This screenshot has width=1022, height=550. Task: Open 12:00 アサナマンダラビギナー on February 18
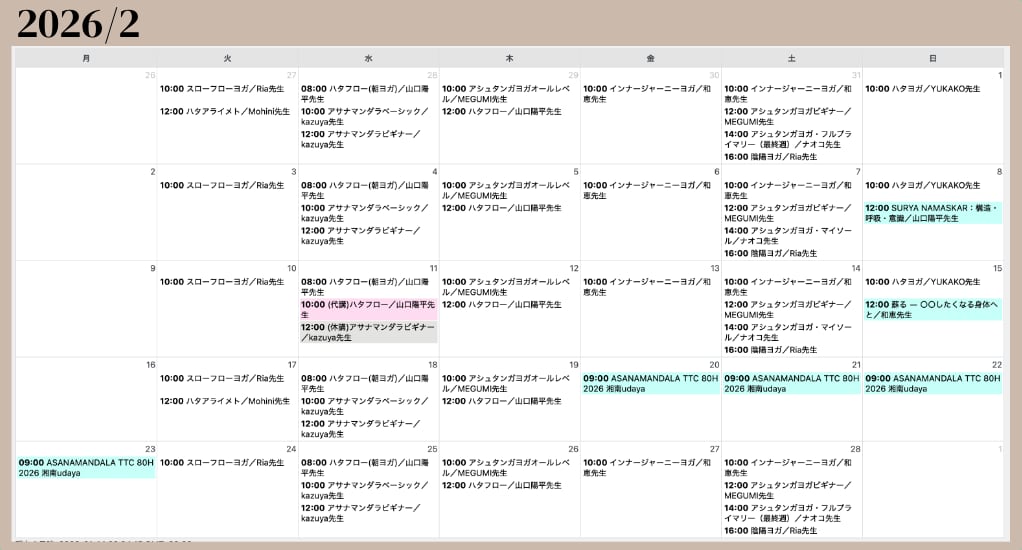point(362,429)
